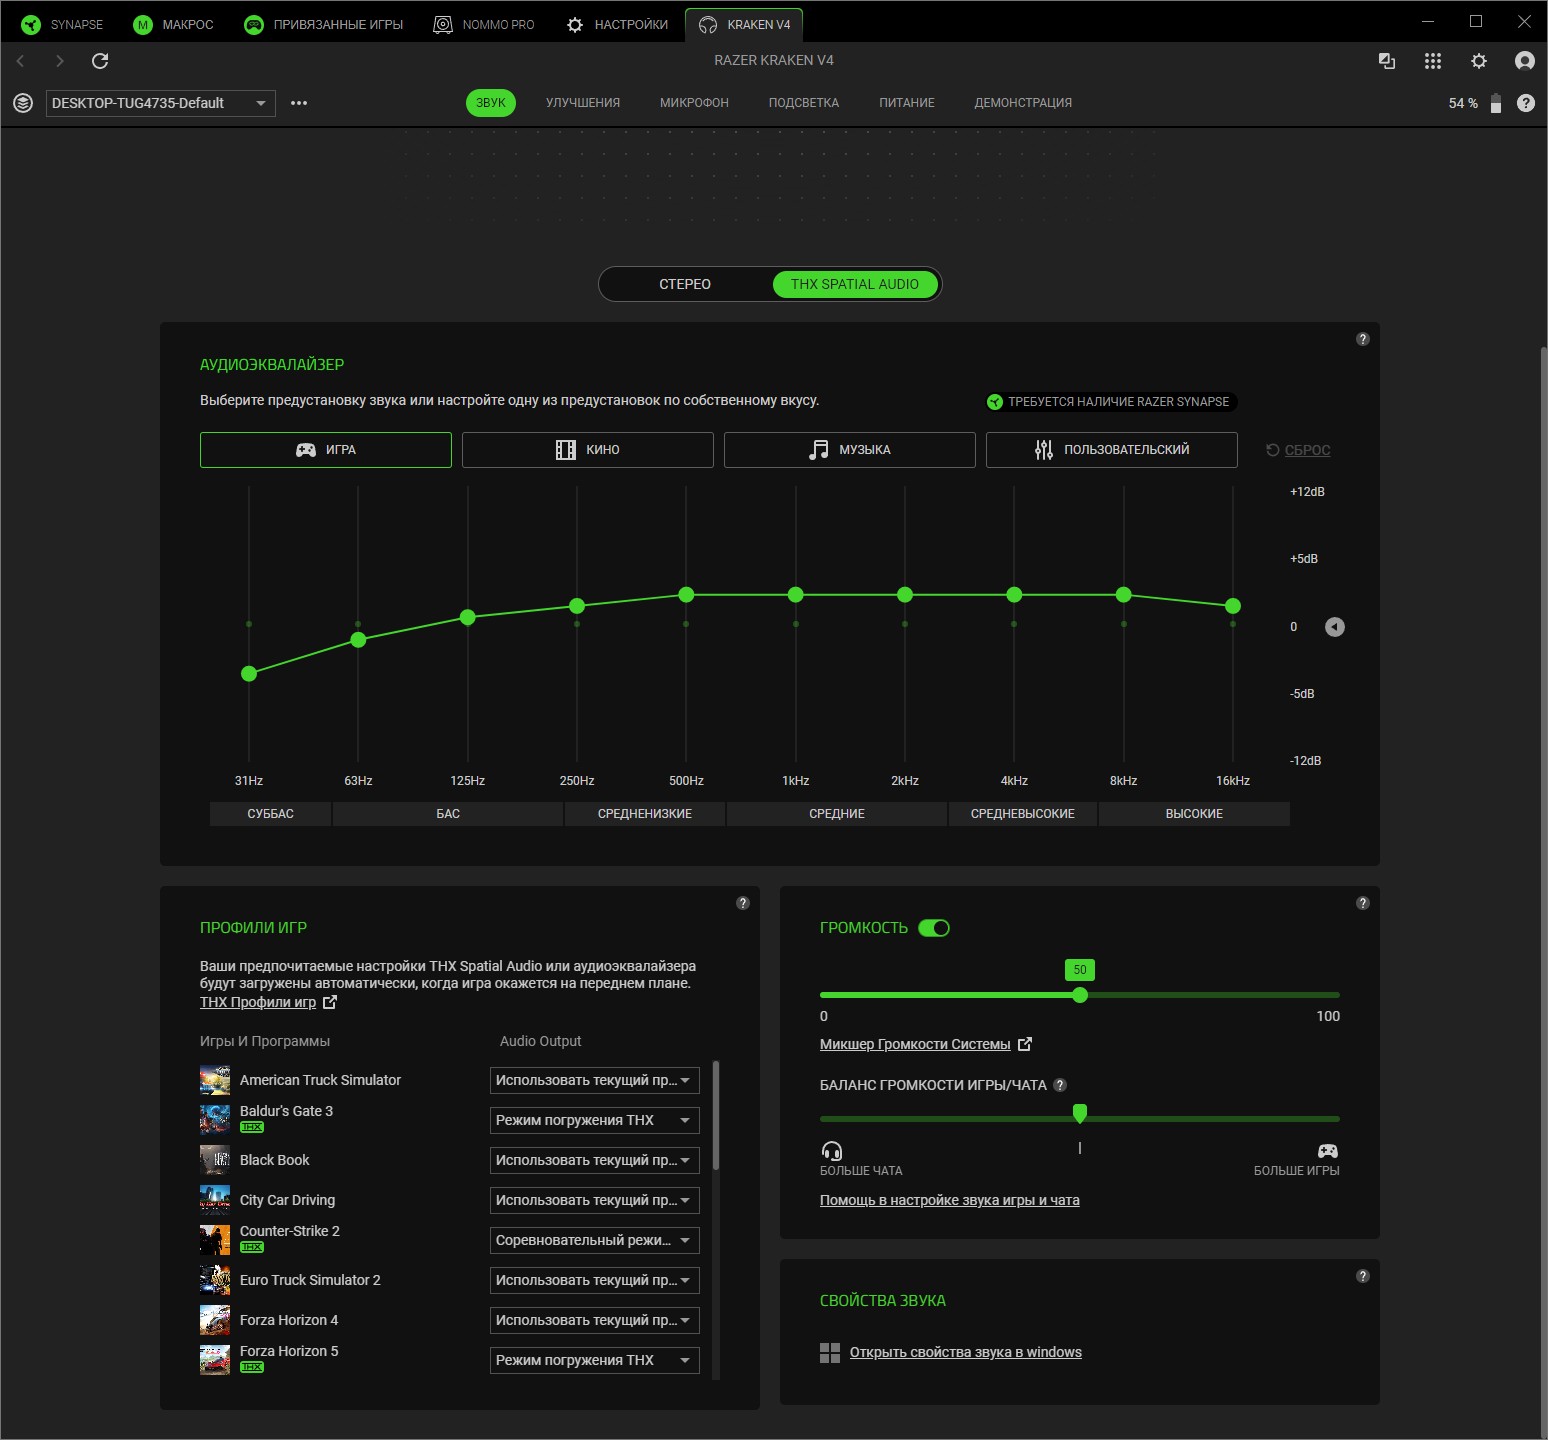
Task: Open audio output dropdown for Baldur's Gate 3
Action: (595, 1120)
